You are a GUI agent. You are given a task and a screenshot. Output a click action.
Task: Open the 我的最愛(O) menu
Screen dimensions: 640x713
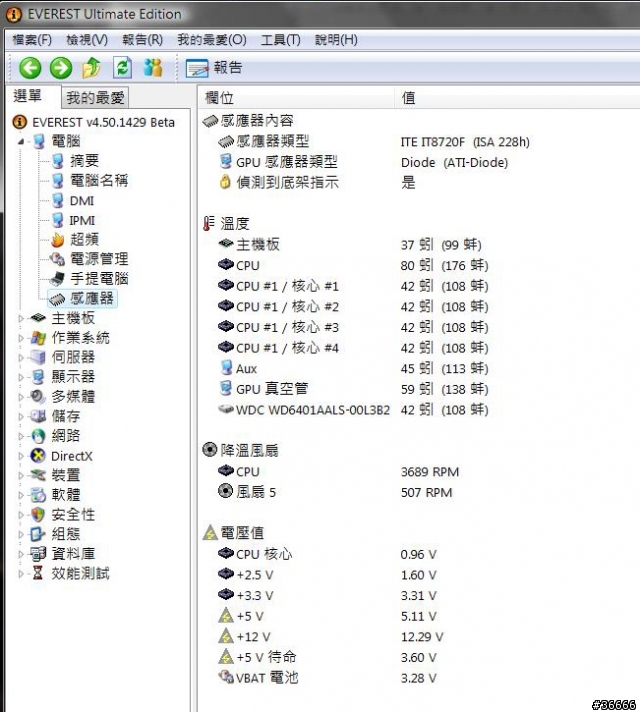tap(212, 40)
